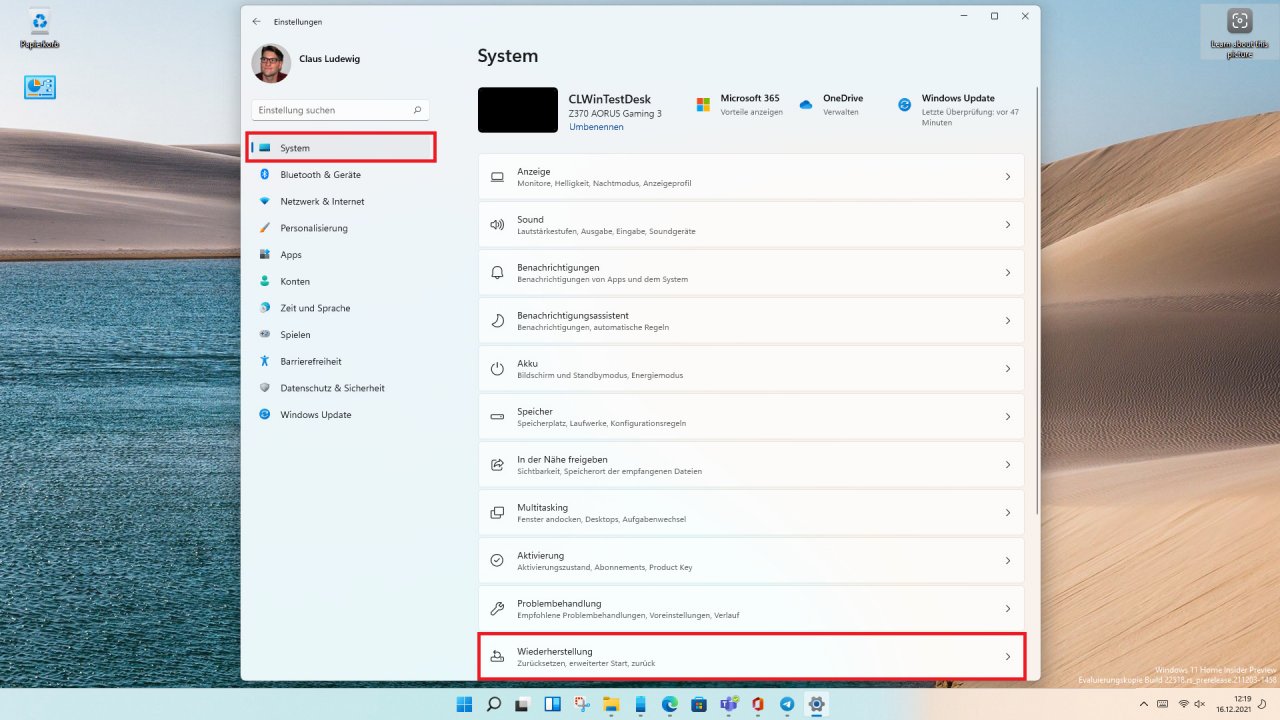This screenshot has width=1280, height=720.
Task: Click the share icon for In der Nähe freigeben
Action: (x=497, y=465)
